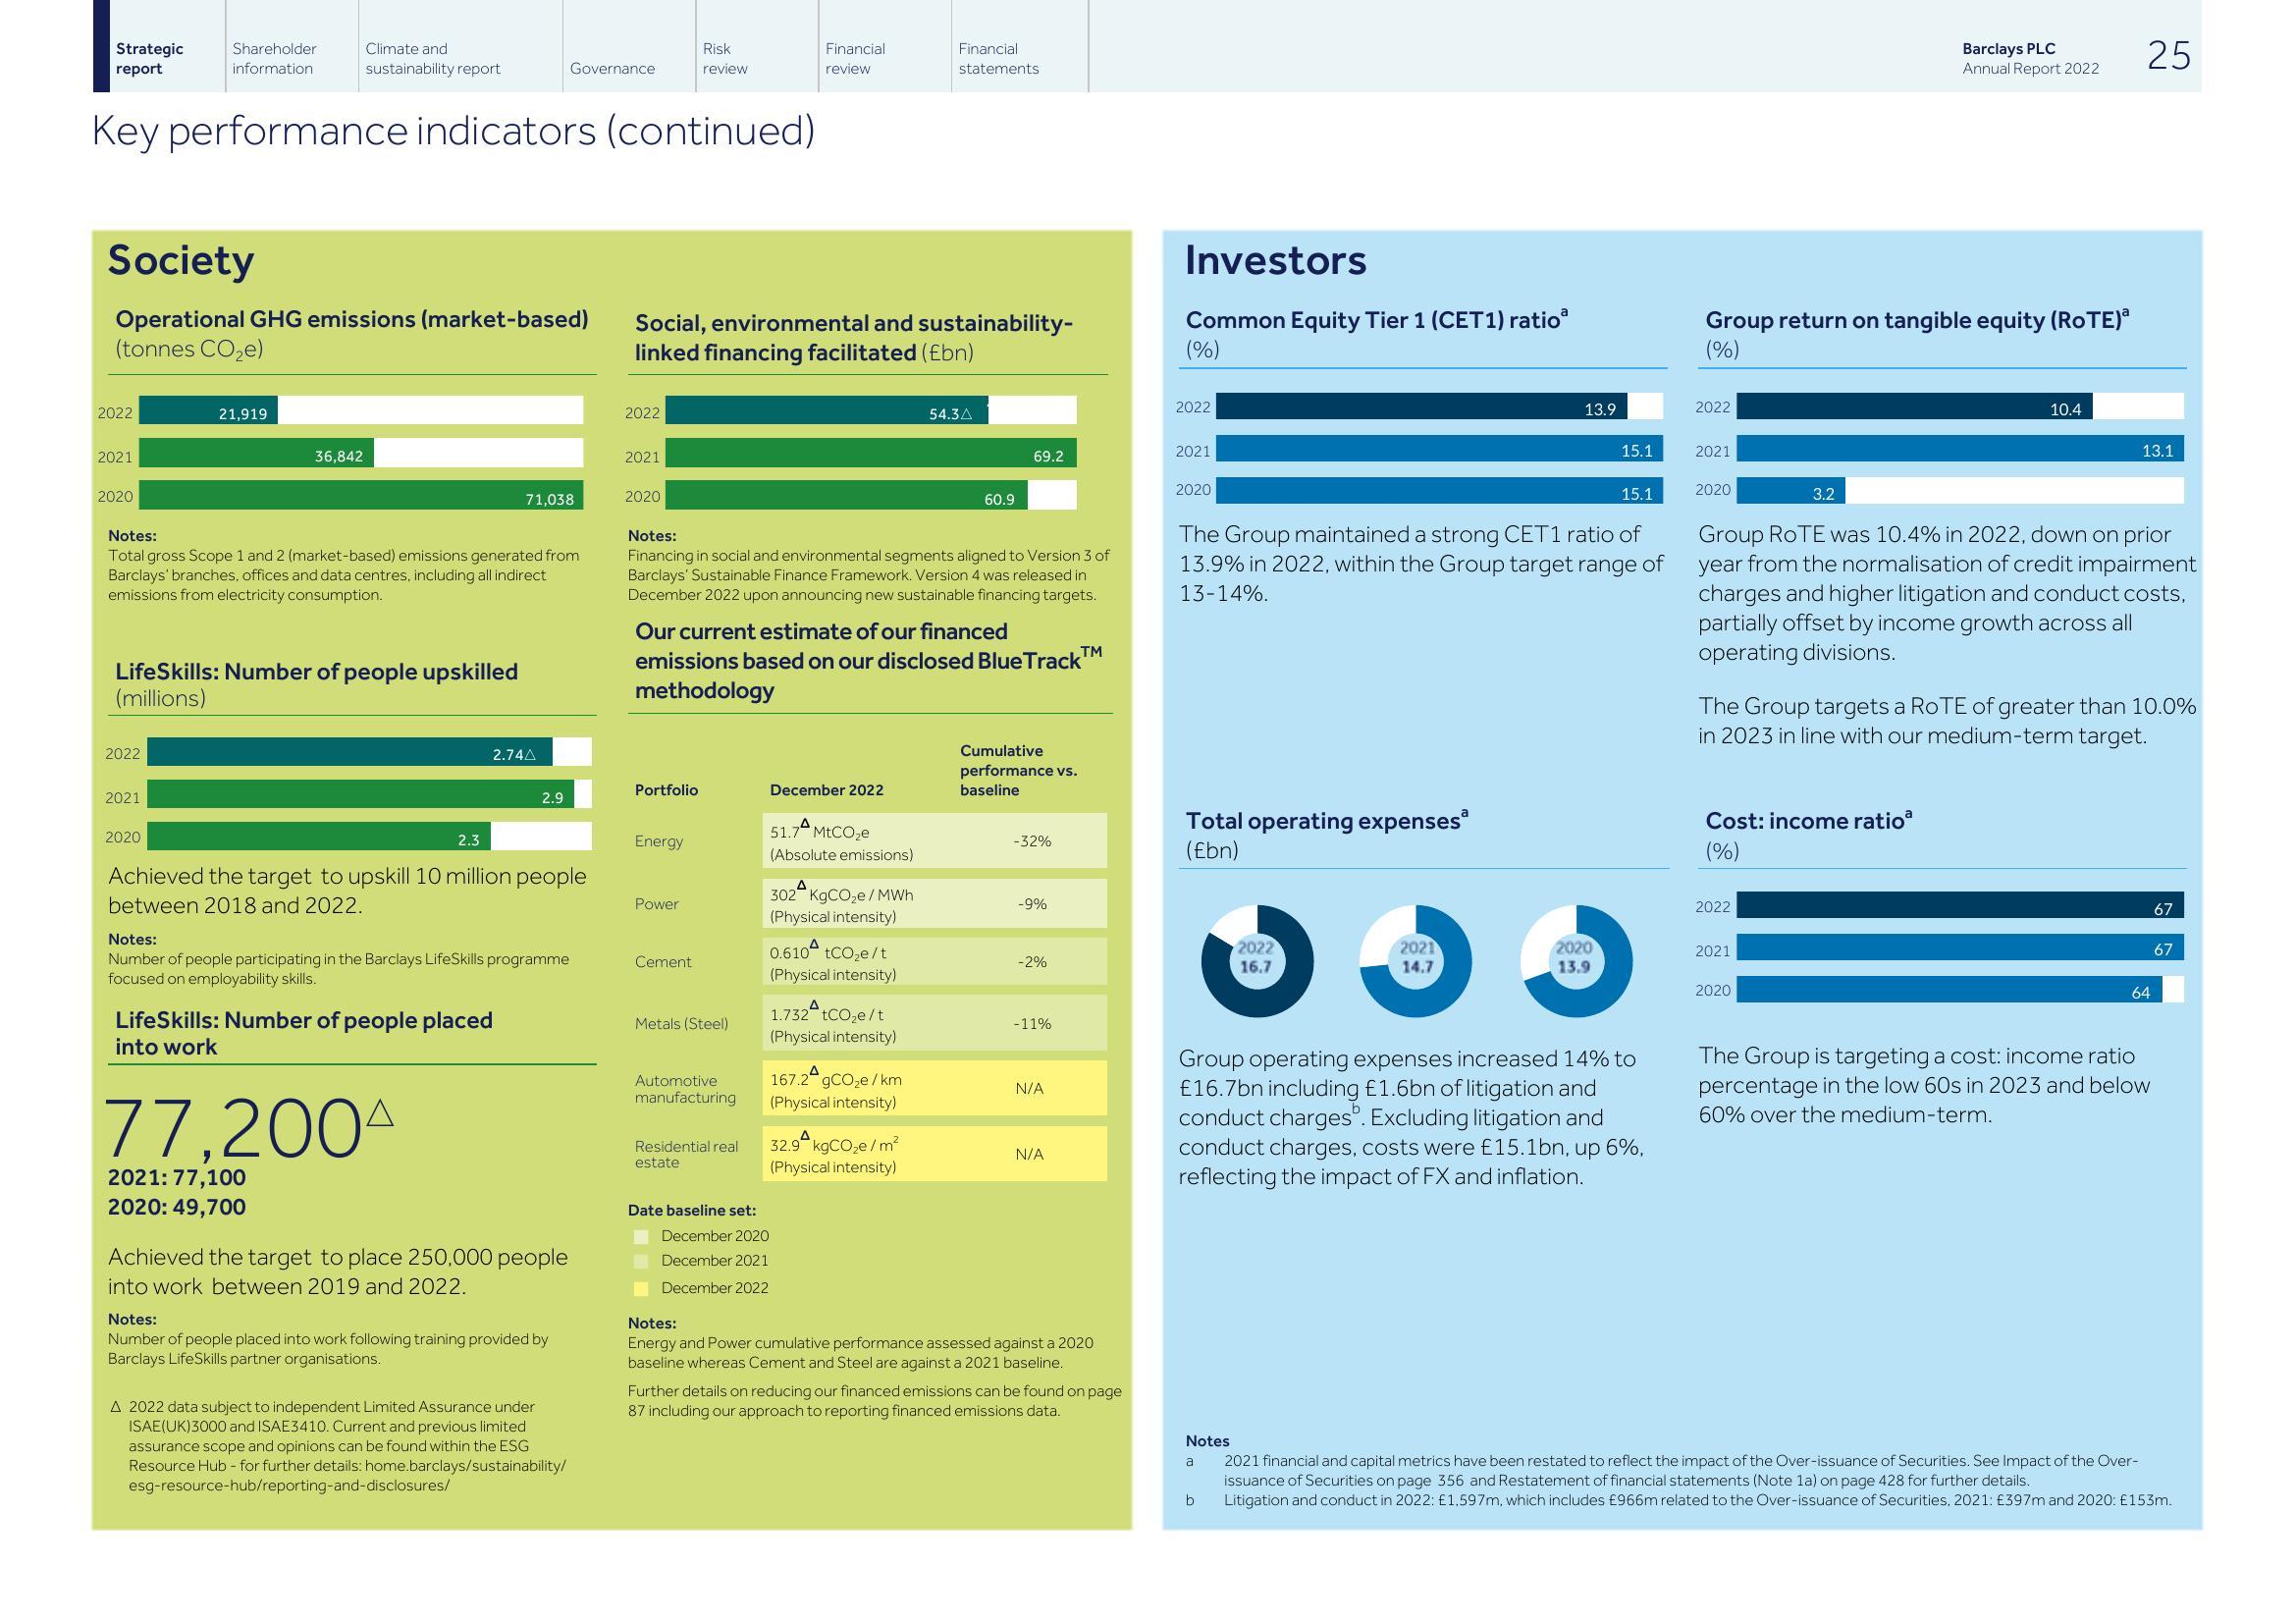Click the 21,919 GHG emissions bar
This screenshot has height=1623, width=2296.
click(x=208, y=410)
